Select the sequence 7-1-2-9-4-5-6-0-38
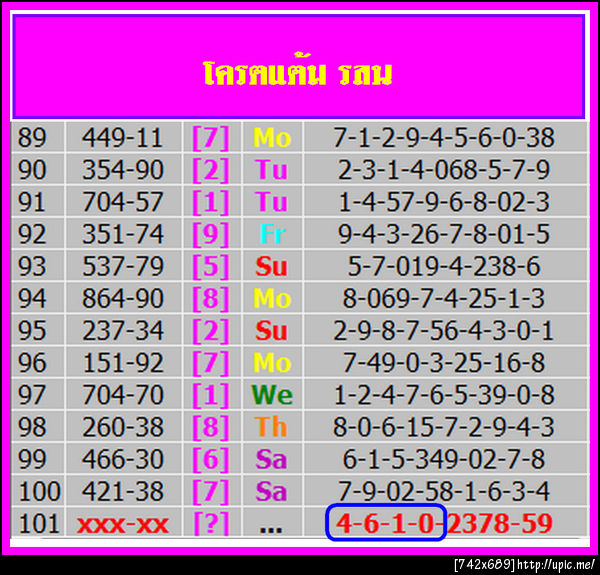 click(444, 137)
